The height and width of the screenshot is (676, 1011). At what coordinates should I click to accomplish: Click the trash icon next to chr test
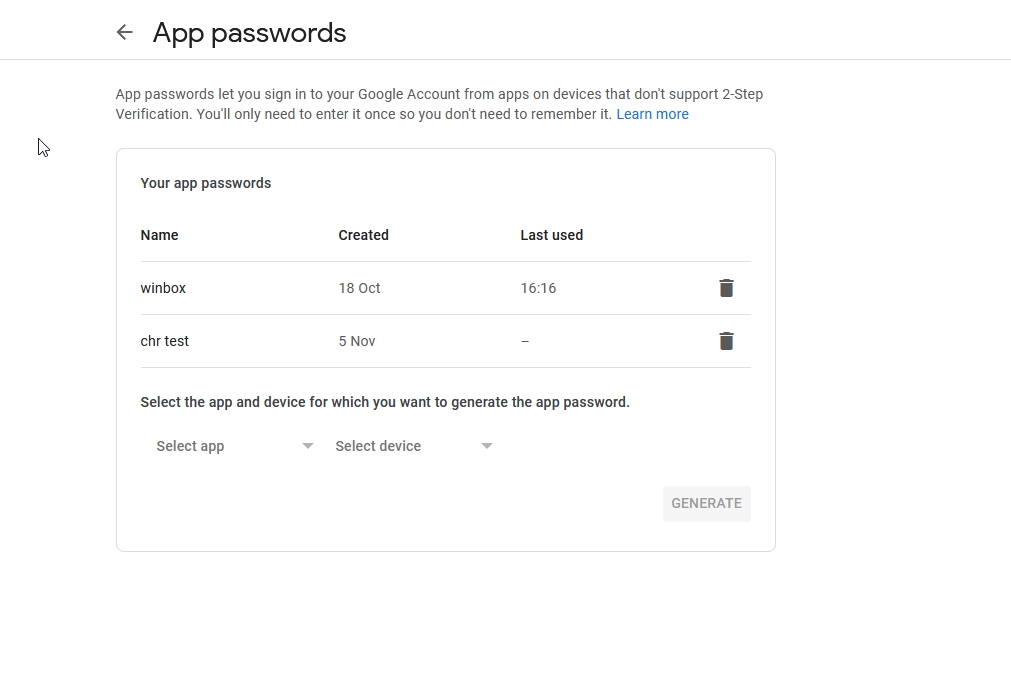click(726, 341)
